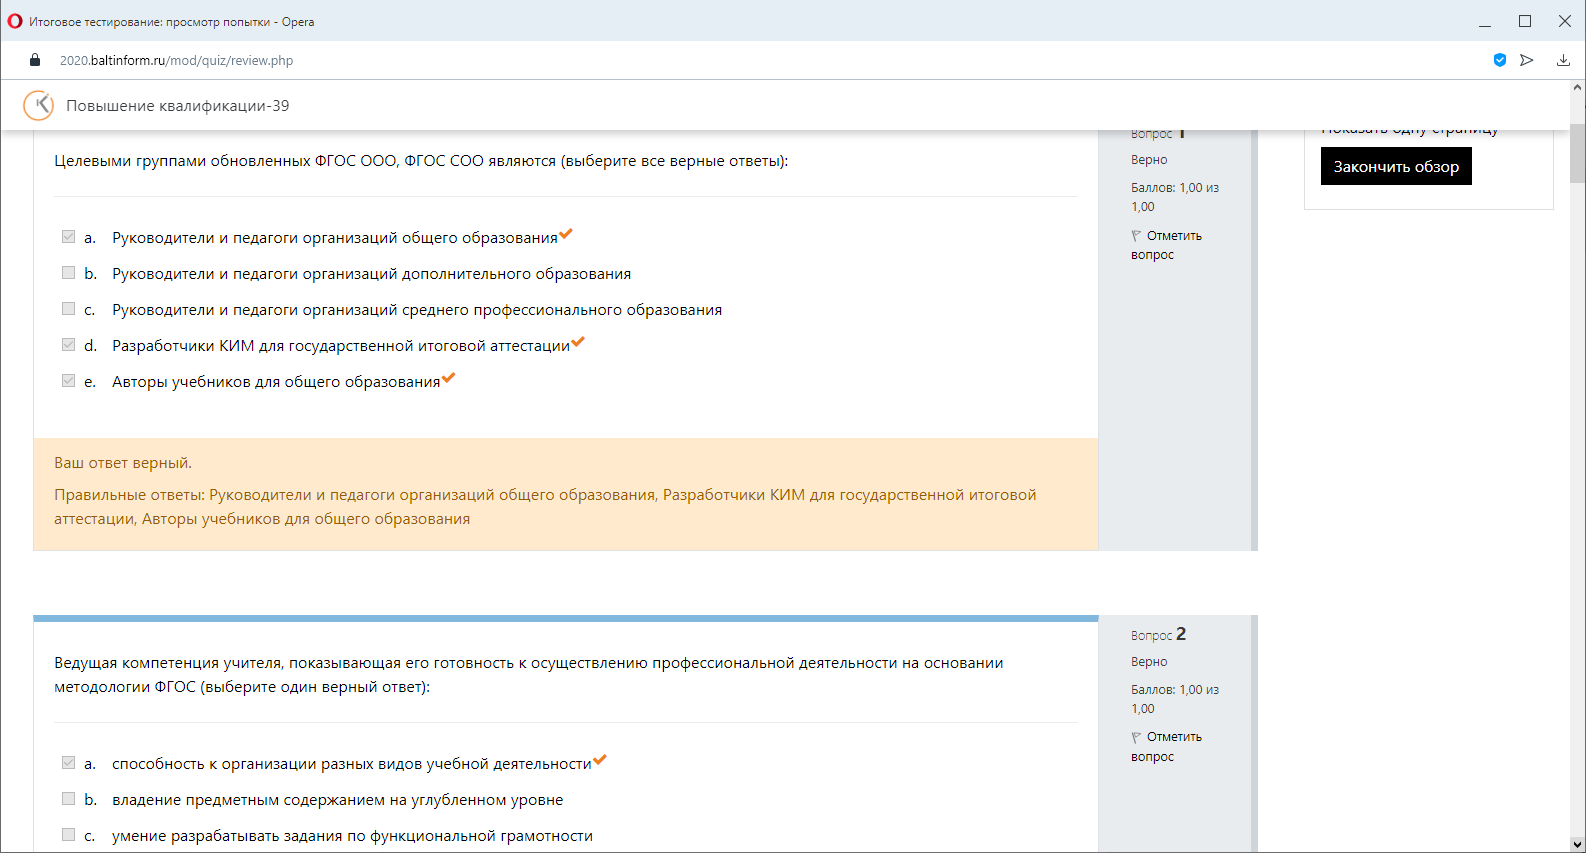1586x853 pixels.
Task: Open the Повышение квалификации-39 course link
Action: 177,105
